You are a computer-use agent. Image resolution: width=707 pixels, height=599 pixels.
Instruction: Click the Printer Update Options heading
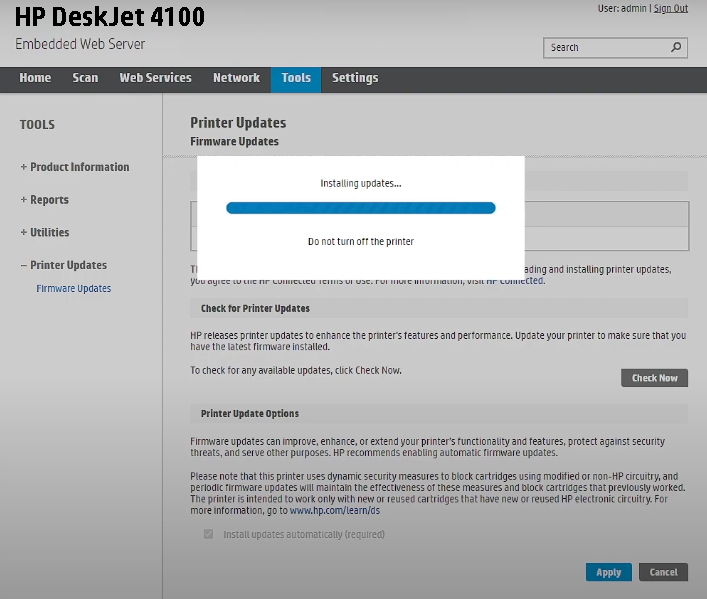point(250,414)
